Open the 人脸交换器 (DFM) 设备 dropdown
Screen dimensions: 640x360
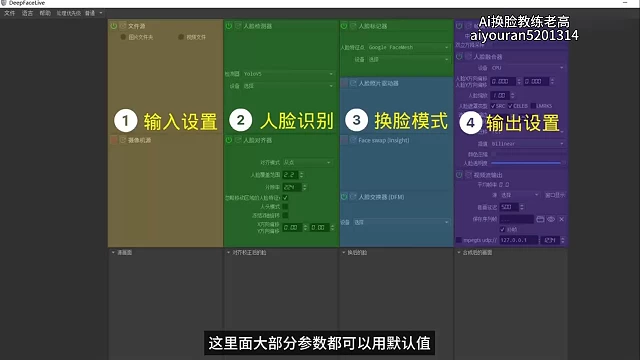[x=401, y=222]
